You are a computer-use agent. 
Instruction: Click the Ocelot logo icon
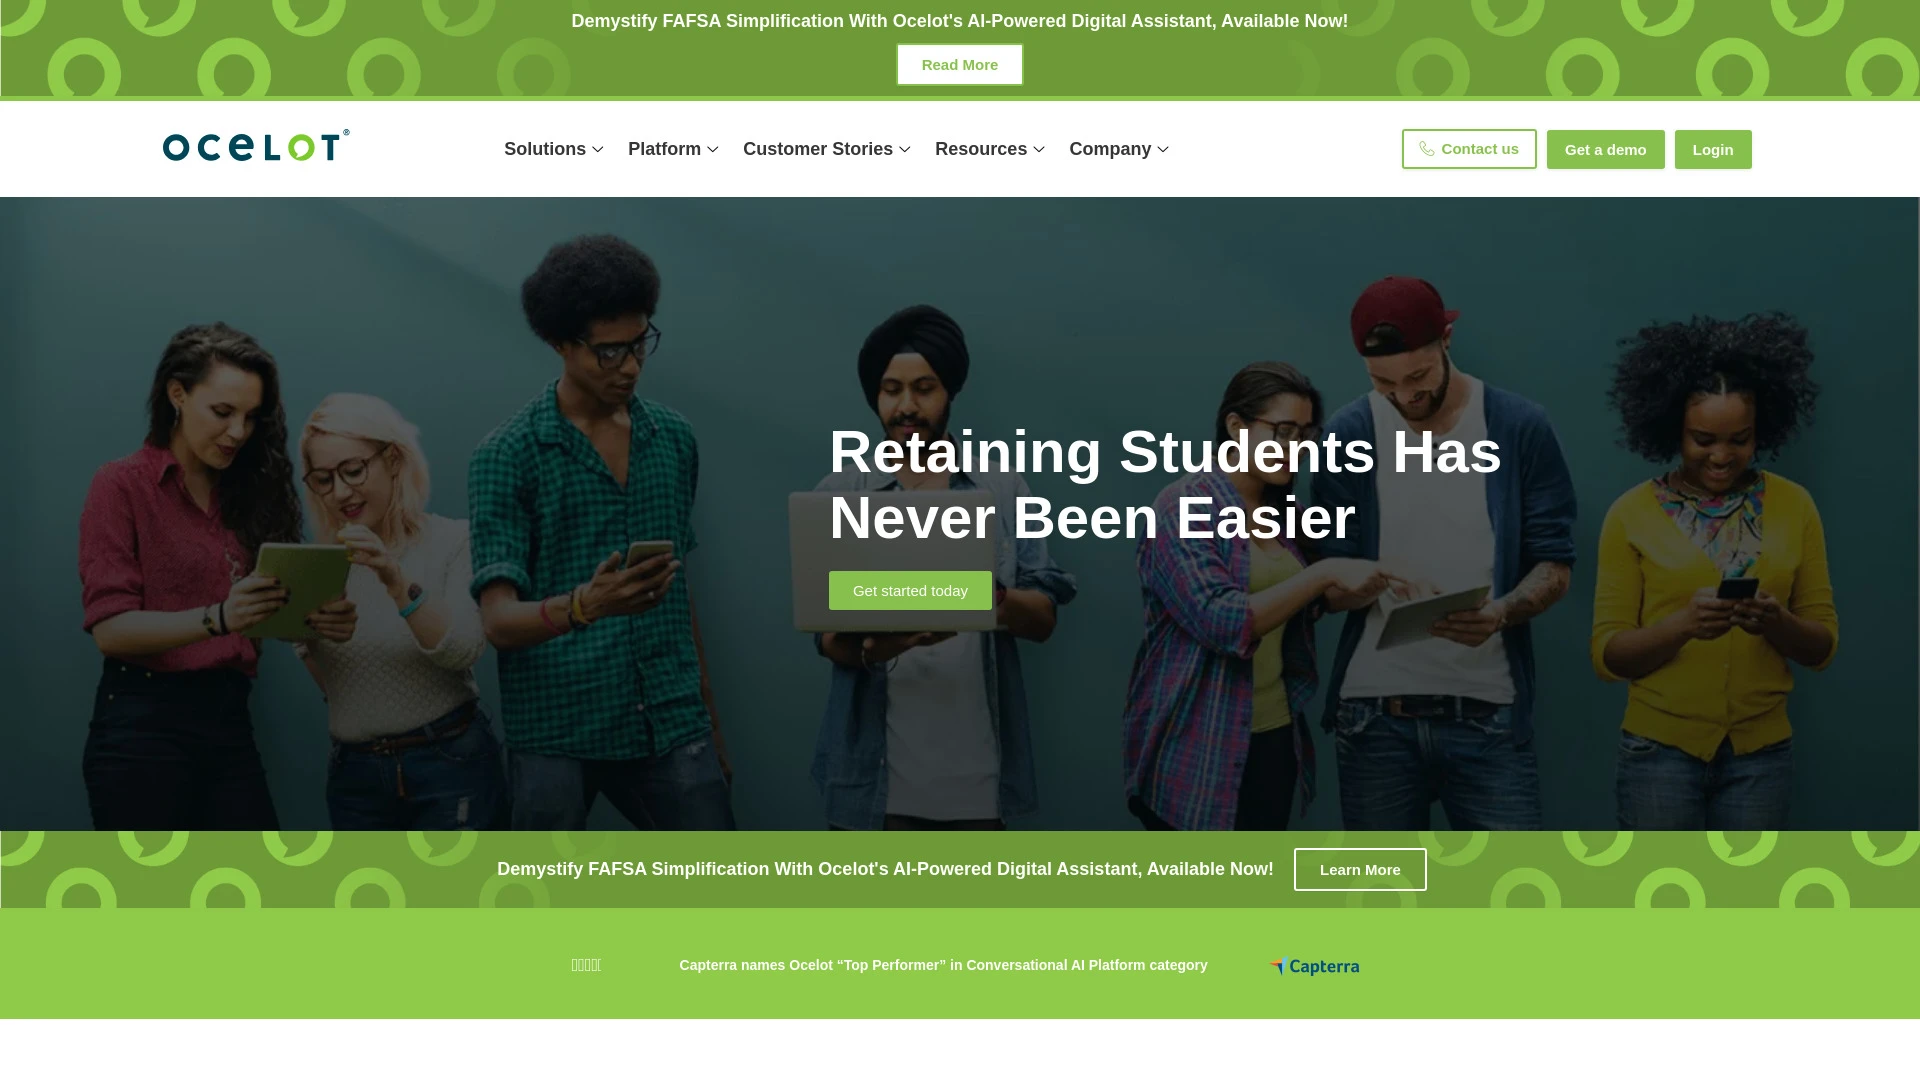click(x=255, y=146)
